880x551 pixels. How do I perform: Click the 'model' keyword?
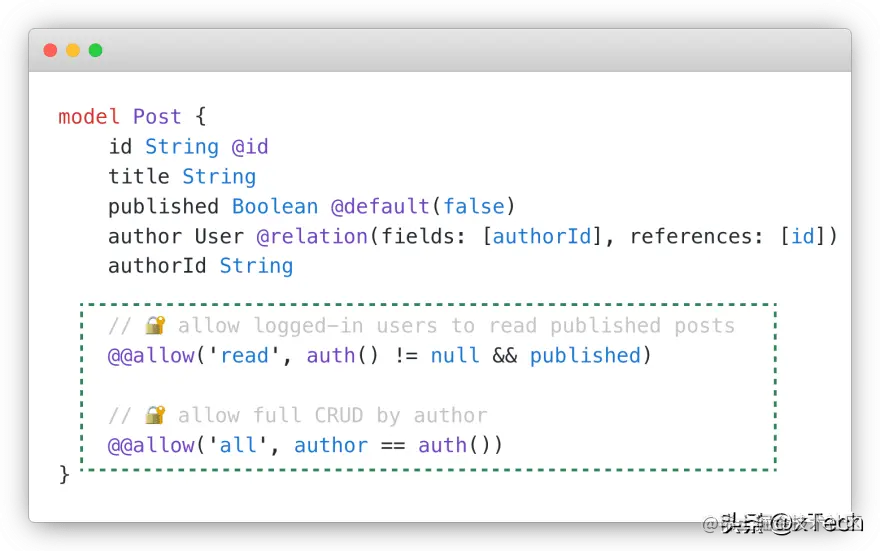(x=89, y=117)
